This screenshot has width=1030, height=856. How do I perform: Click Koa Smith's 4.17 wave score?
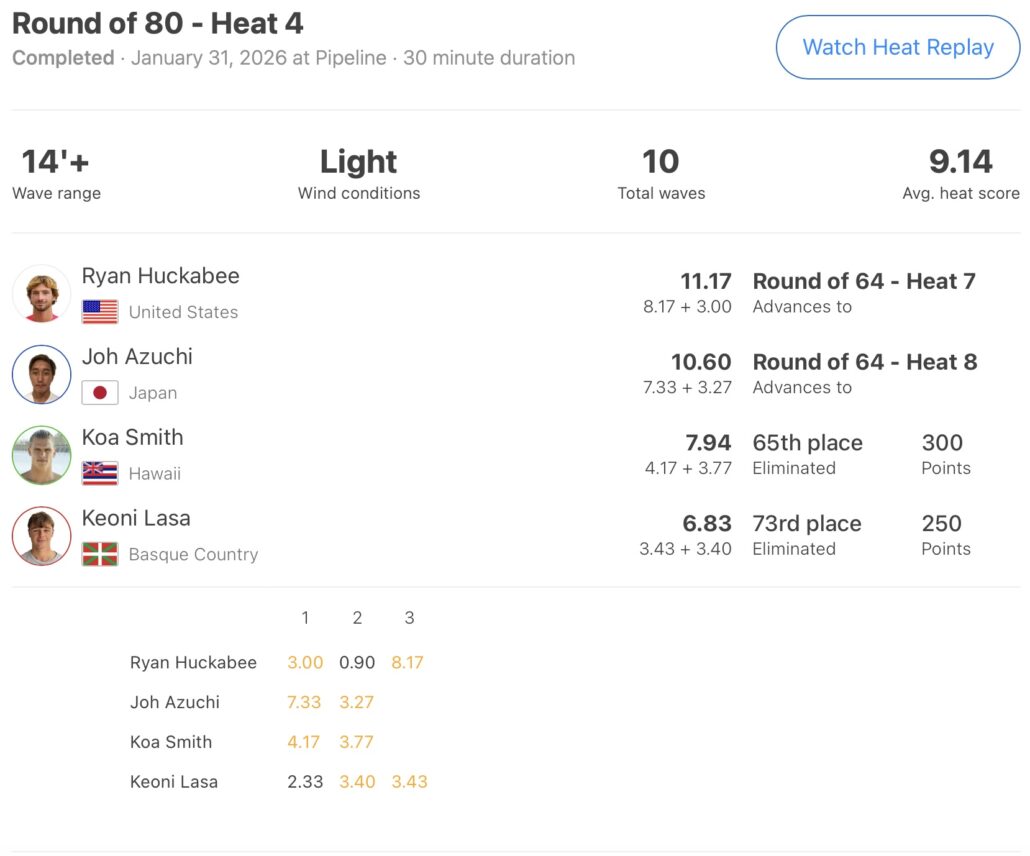(304, 742)
